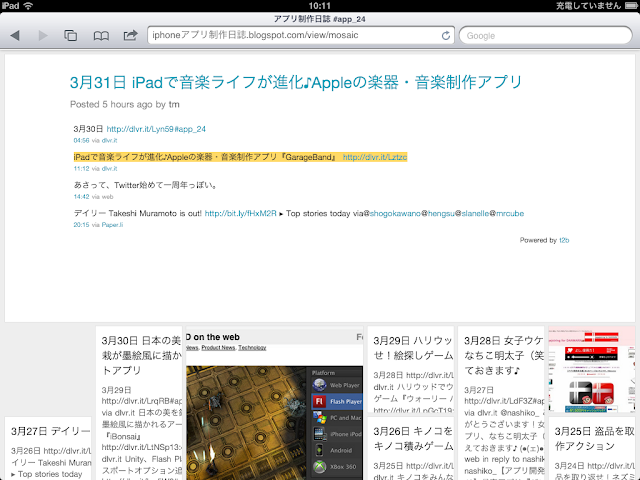This screenshot has width=640, height=480.
Task: Open the game screenshot mosaic tile
Action: point(274,403)
